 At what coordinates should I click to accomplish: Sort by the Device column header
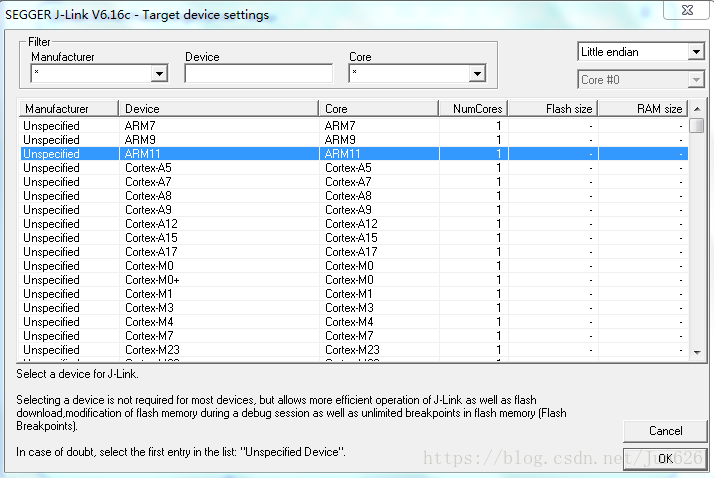pyautogui.click(x=218, y=109)
